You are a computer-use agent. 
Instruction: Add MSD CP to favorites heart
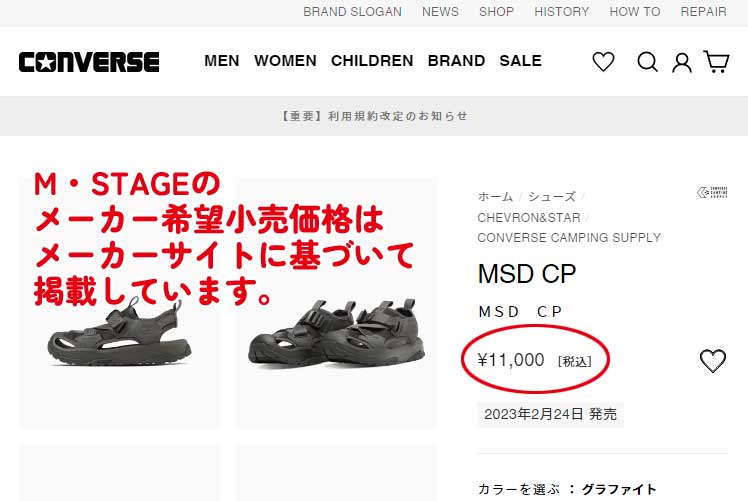click(712, 361)
